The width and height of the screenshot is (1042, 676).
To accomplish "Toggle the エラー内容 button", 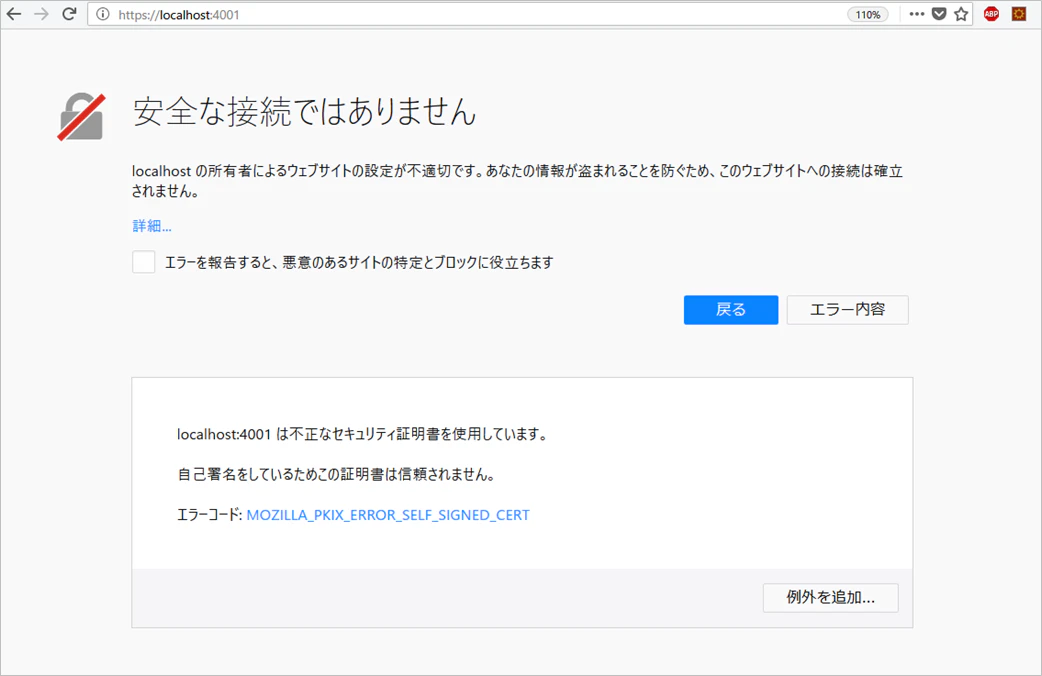I will (x=847, y=310).
